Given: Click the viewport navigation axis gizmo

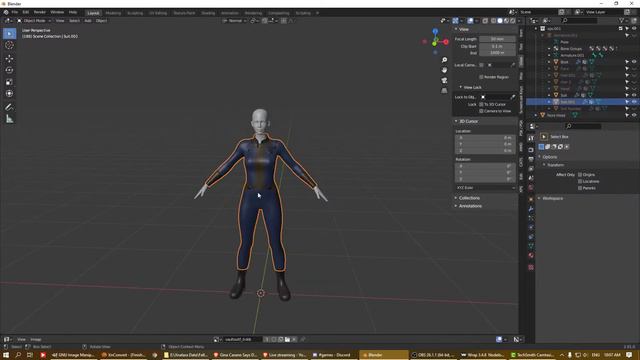Looking at the screenshot, I should [x=435, y=41].
